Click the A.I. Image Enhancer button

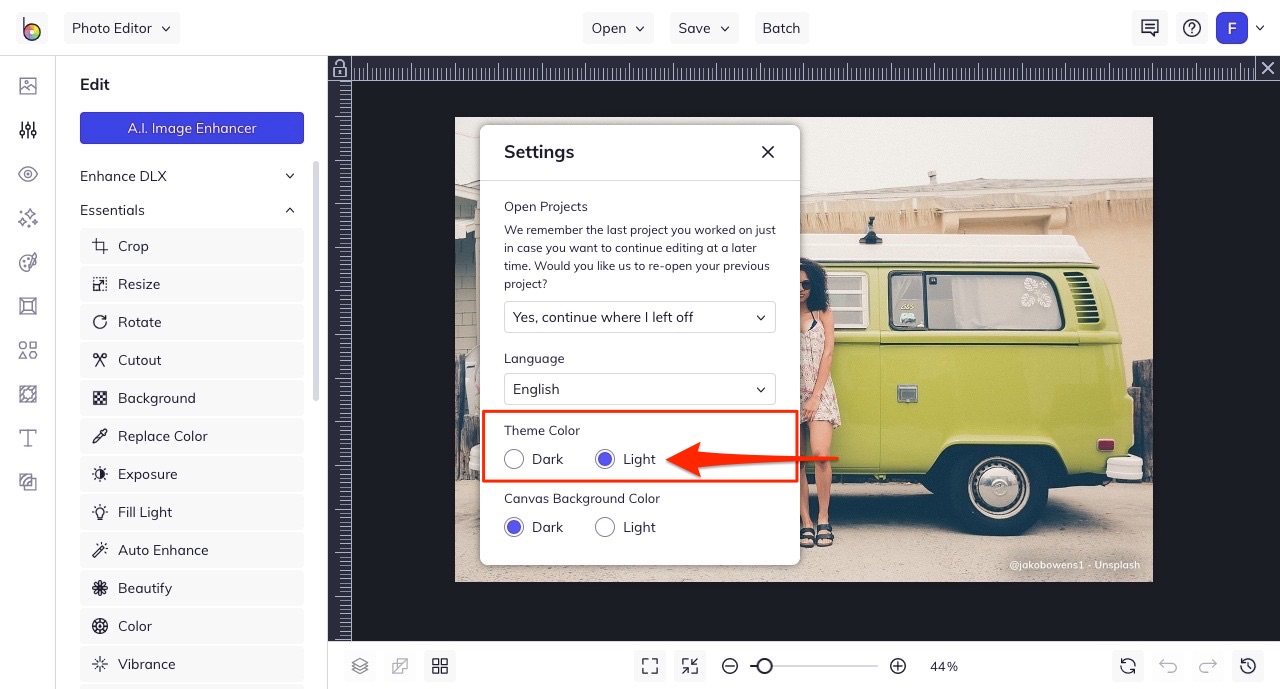[192, 128]
